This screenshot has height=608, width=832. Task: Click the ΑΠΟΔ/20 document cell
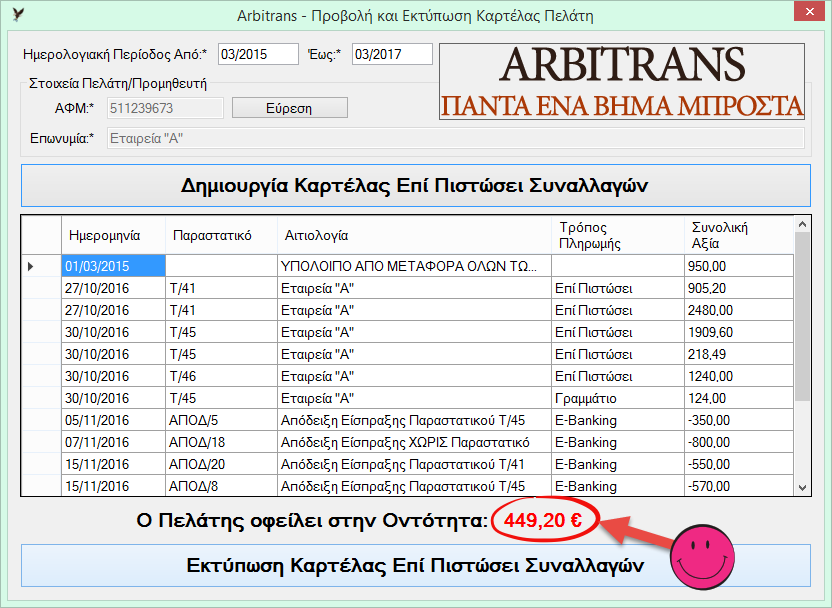click(x=221, y=465)
